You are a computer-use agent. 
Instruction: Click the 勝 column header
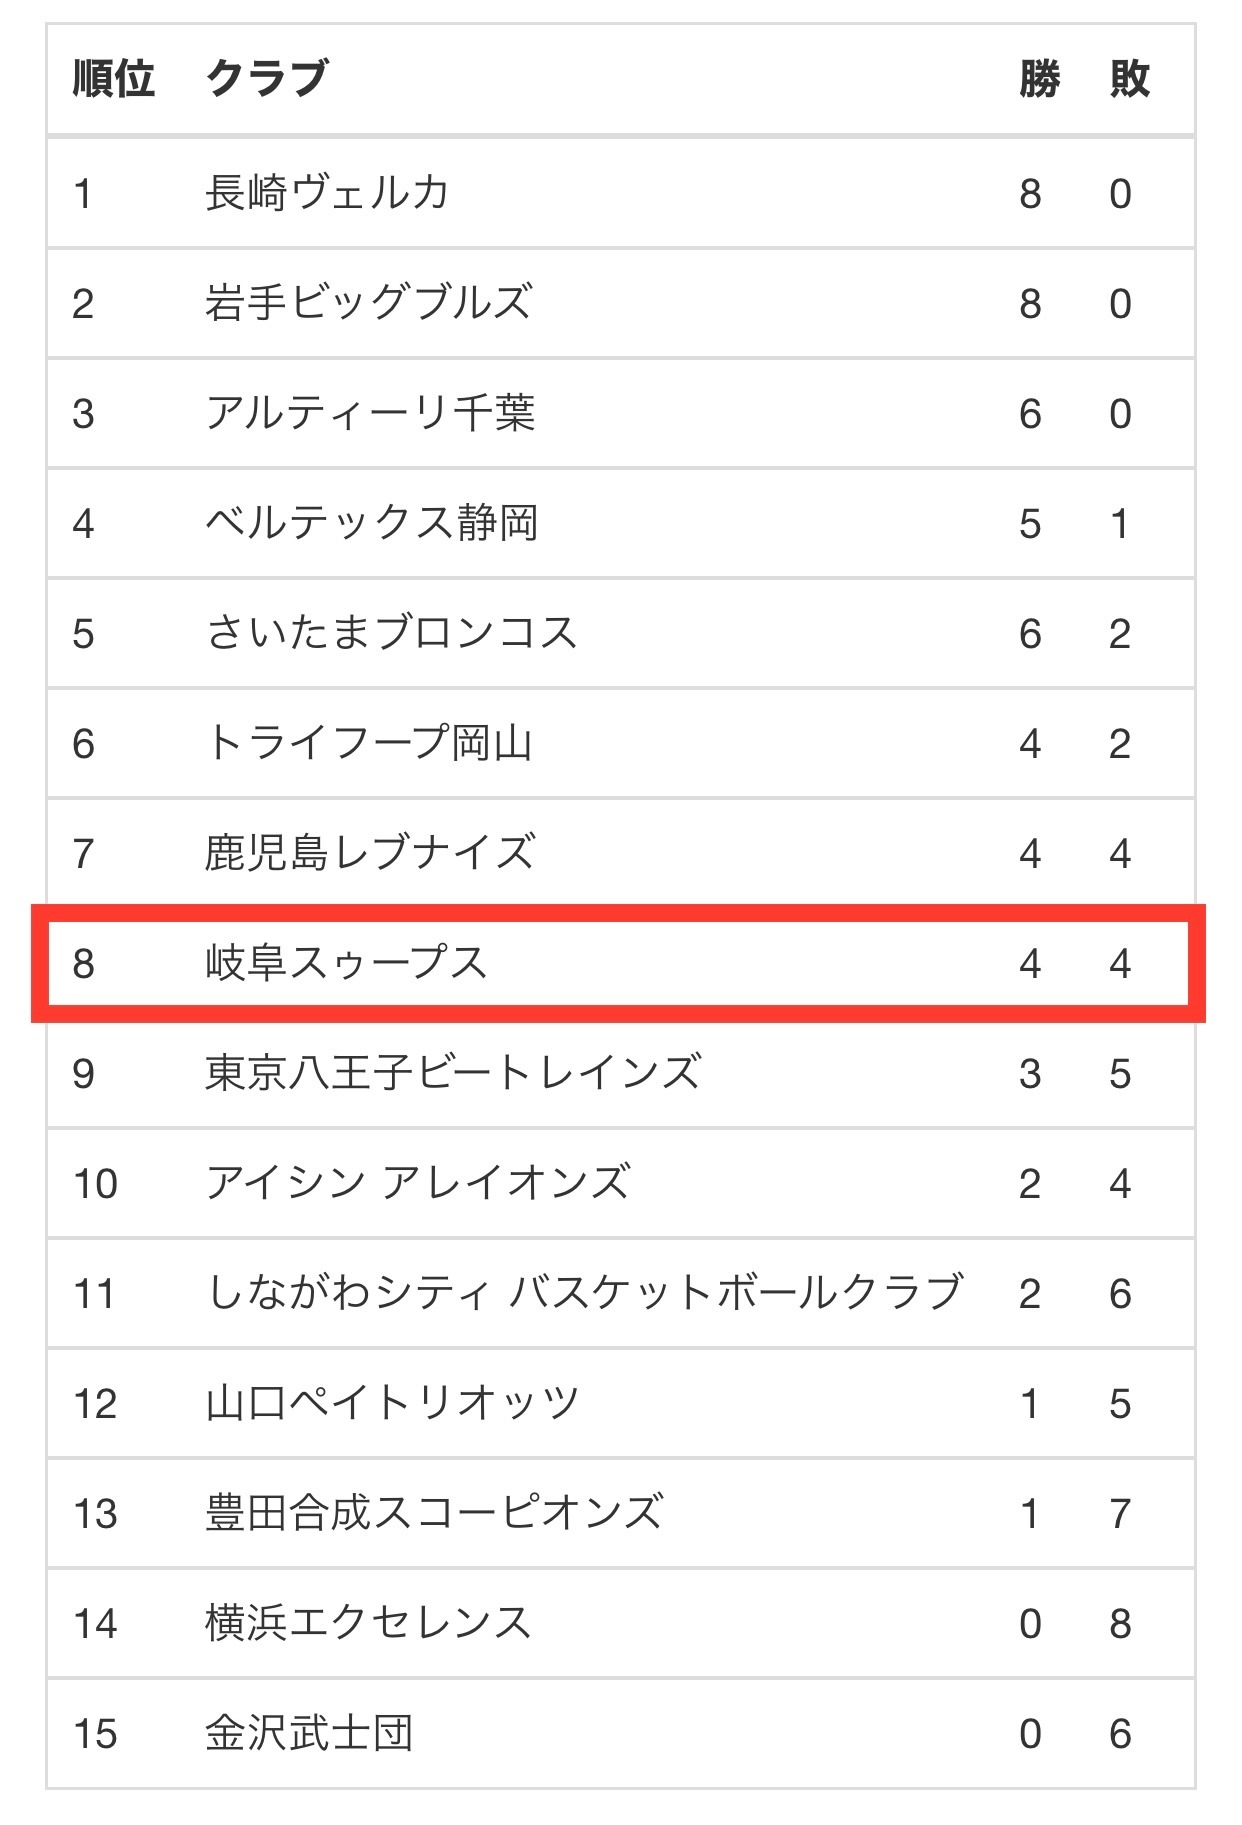click(x=1039, y=78)
